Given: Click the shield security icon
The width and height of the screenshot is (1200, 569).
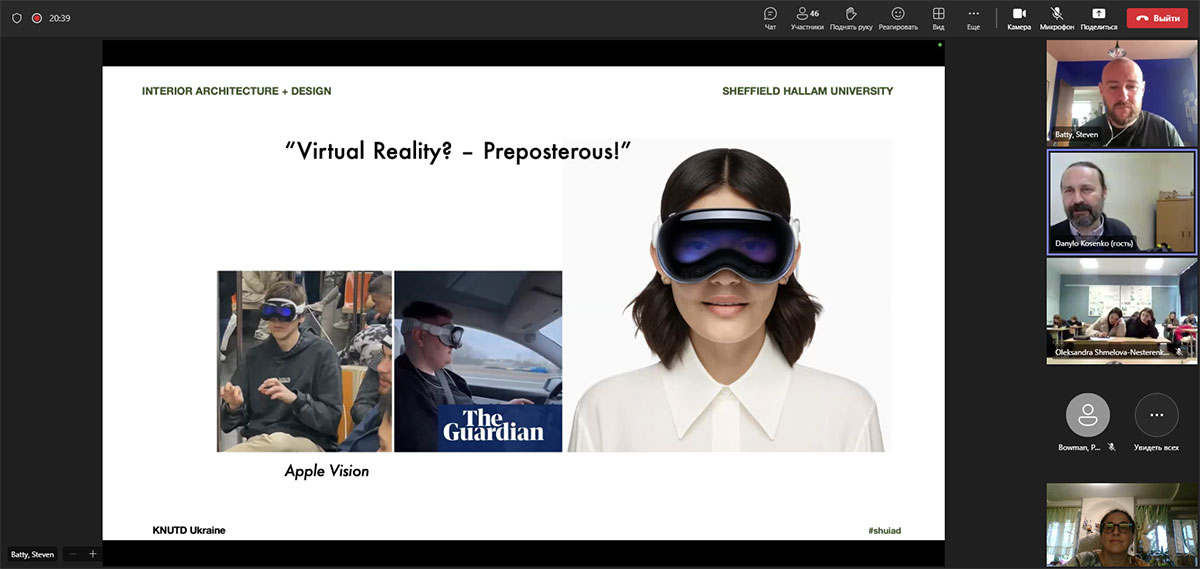Looking at the screenshot, I should click(16, 18).
